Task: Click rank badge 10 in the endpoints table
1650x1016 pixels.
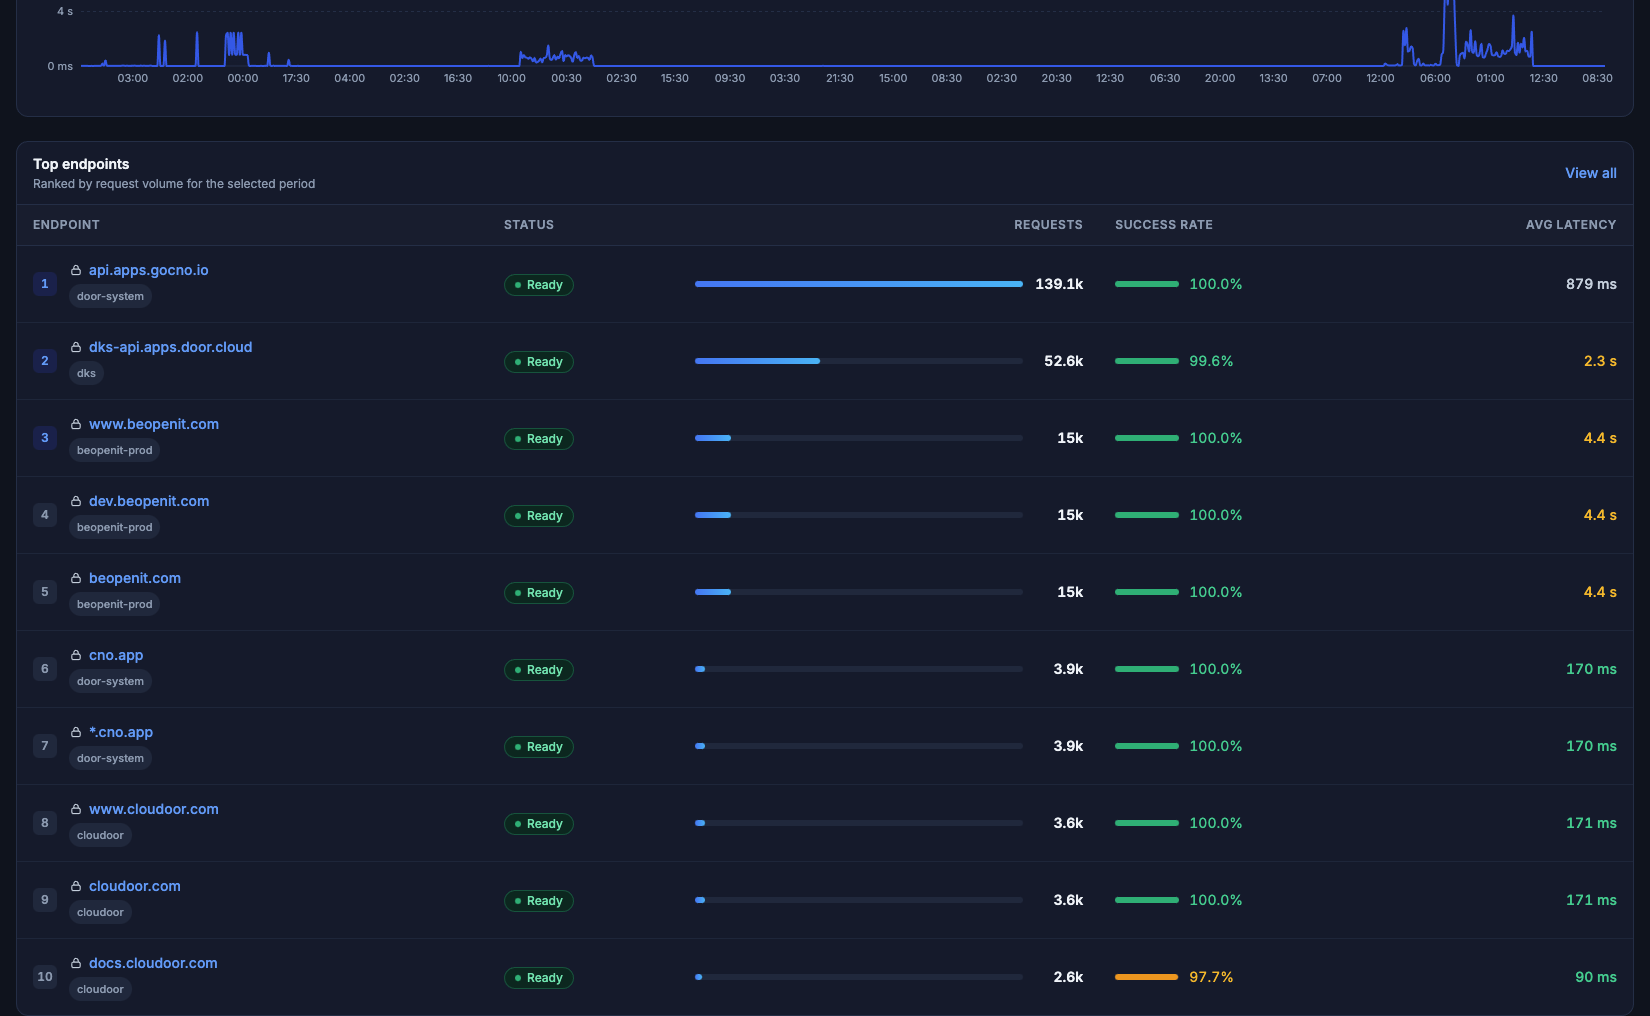Action: [x=45, y=977]
